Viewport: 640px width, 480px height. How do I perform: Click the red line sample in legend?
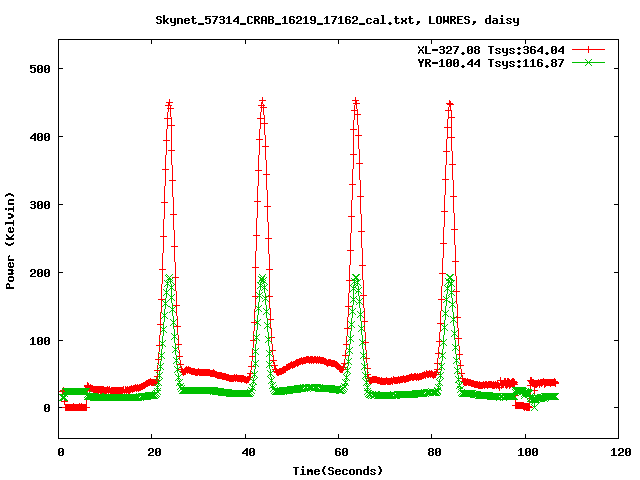click(590, 49)
